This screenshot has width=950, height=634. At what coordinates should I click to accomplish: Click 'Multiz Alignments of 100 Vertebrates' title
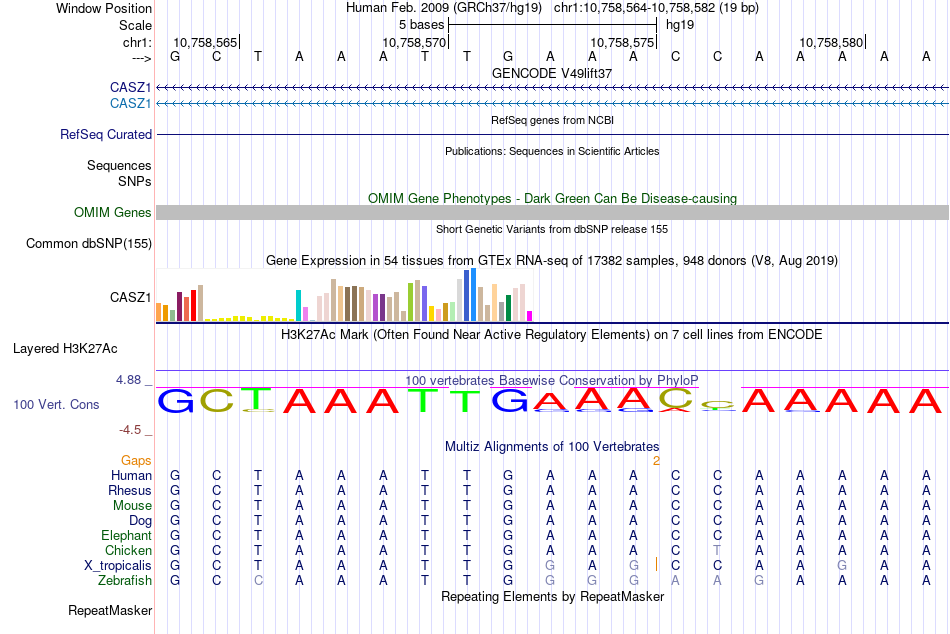coord(552,447)
